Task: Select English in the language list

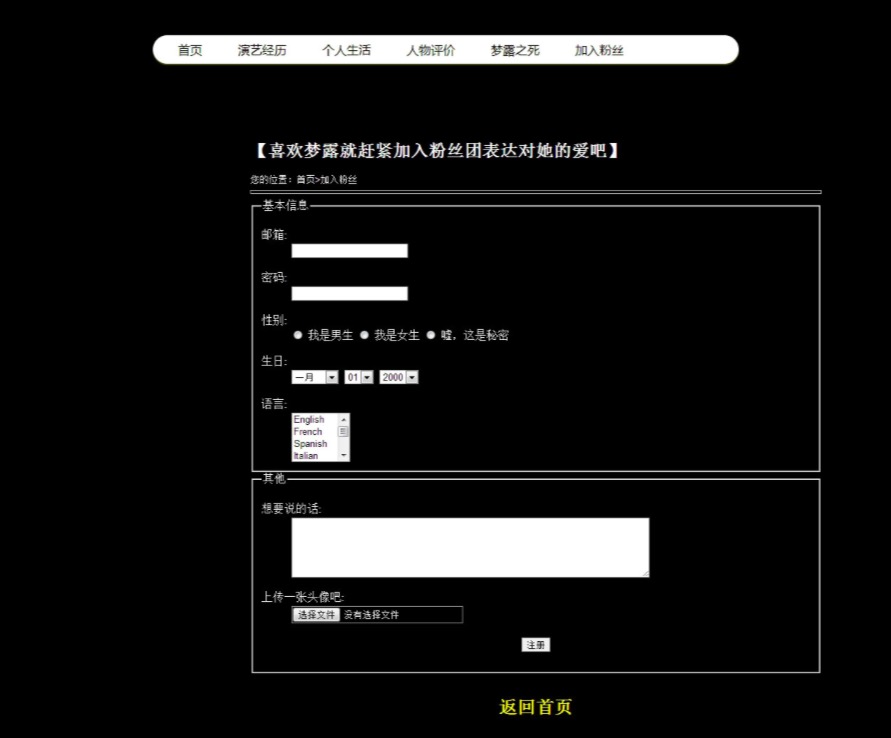Action: pos(310,420)
